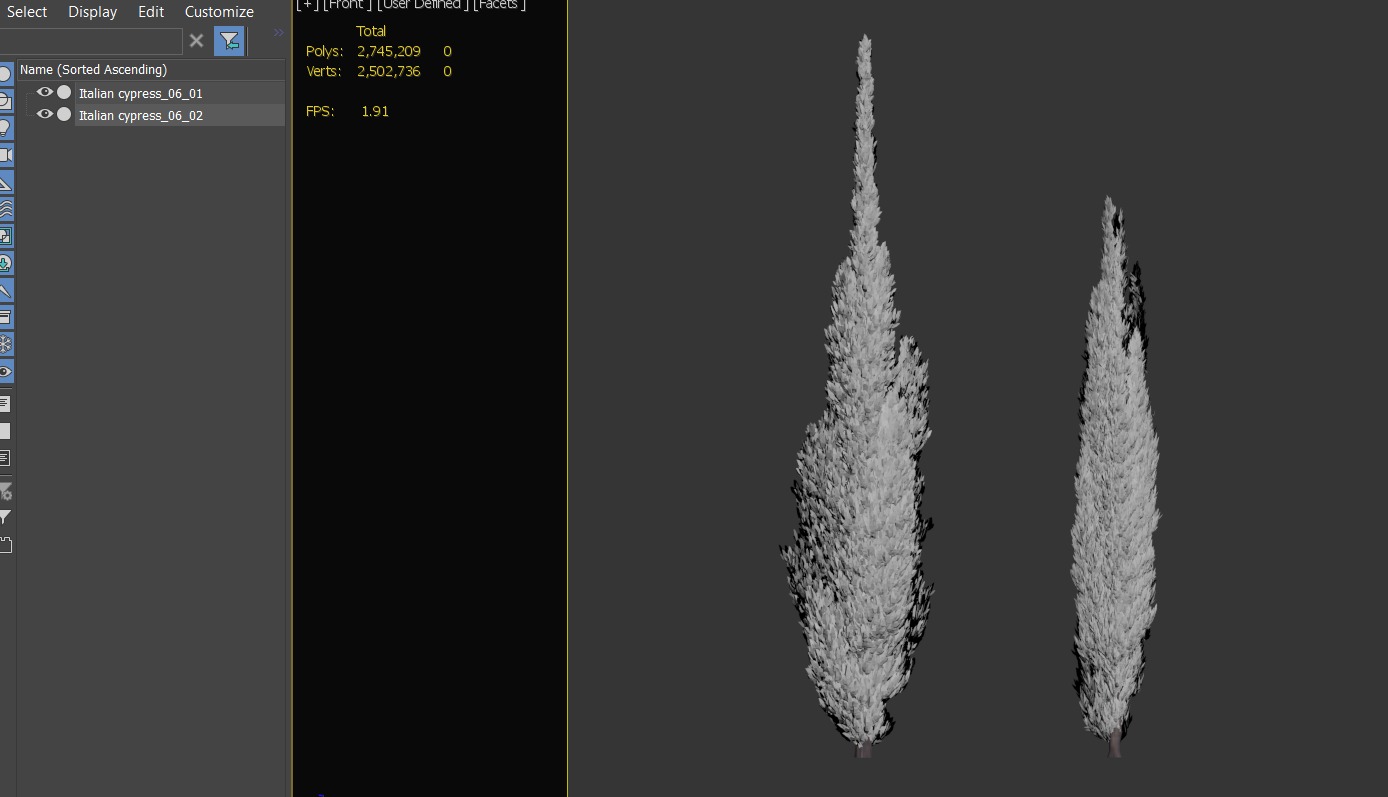Hide Italian cypress_06_02 with its eye icon
Screen dimensions: 1388x797
click(x=44, y=114)
